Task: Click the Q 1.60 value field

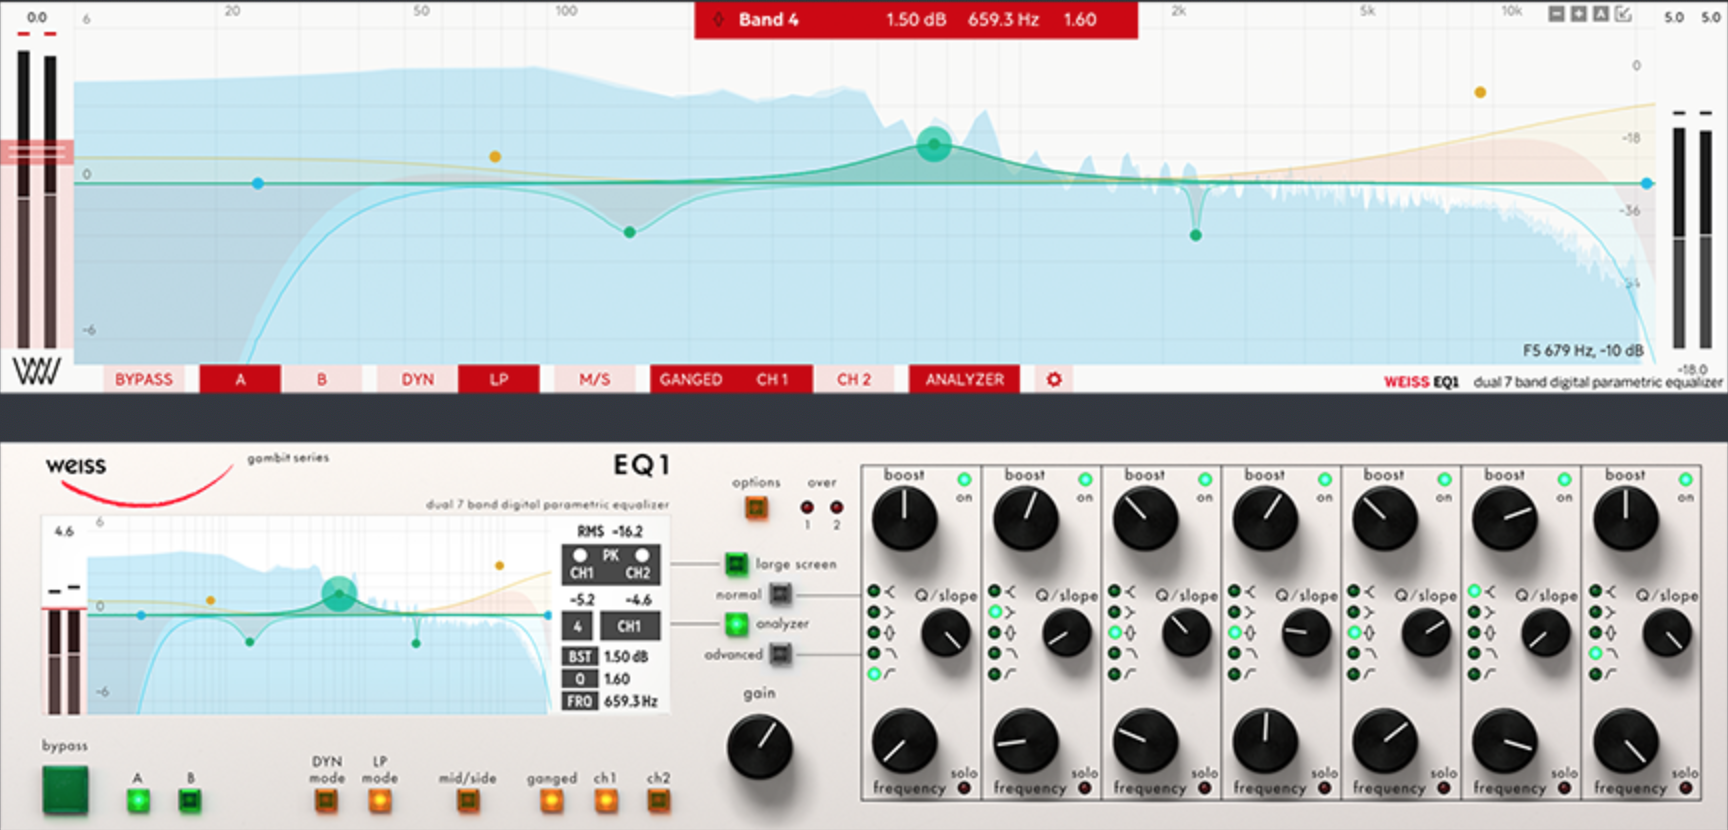Action: point(617,679)
